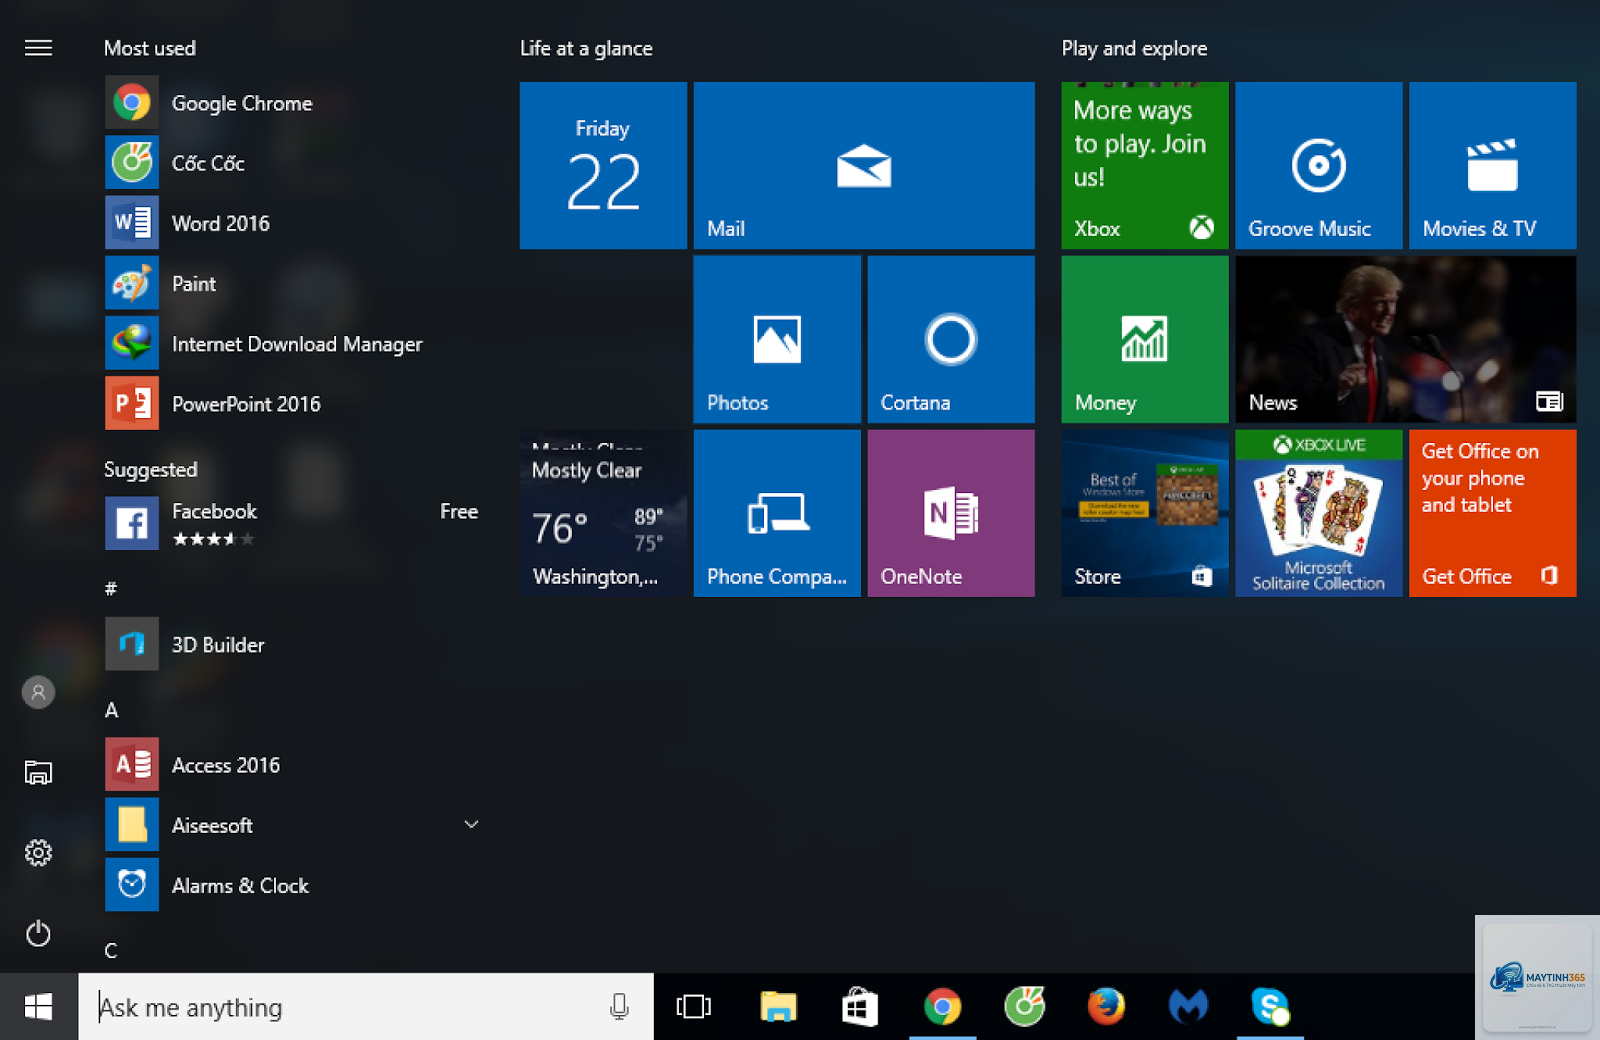
Task: Jump to letter A in app list
Action: click(x=112, y=710)
